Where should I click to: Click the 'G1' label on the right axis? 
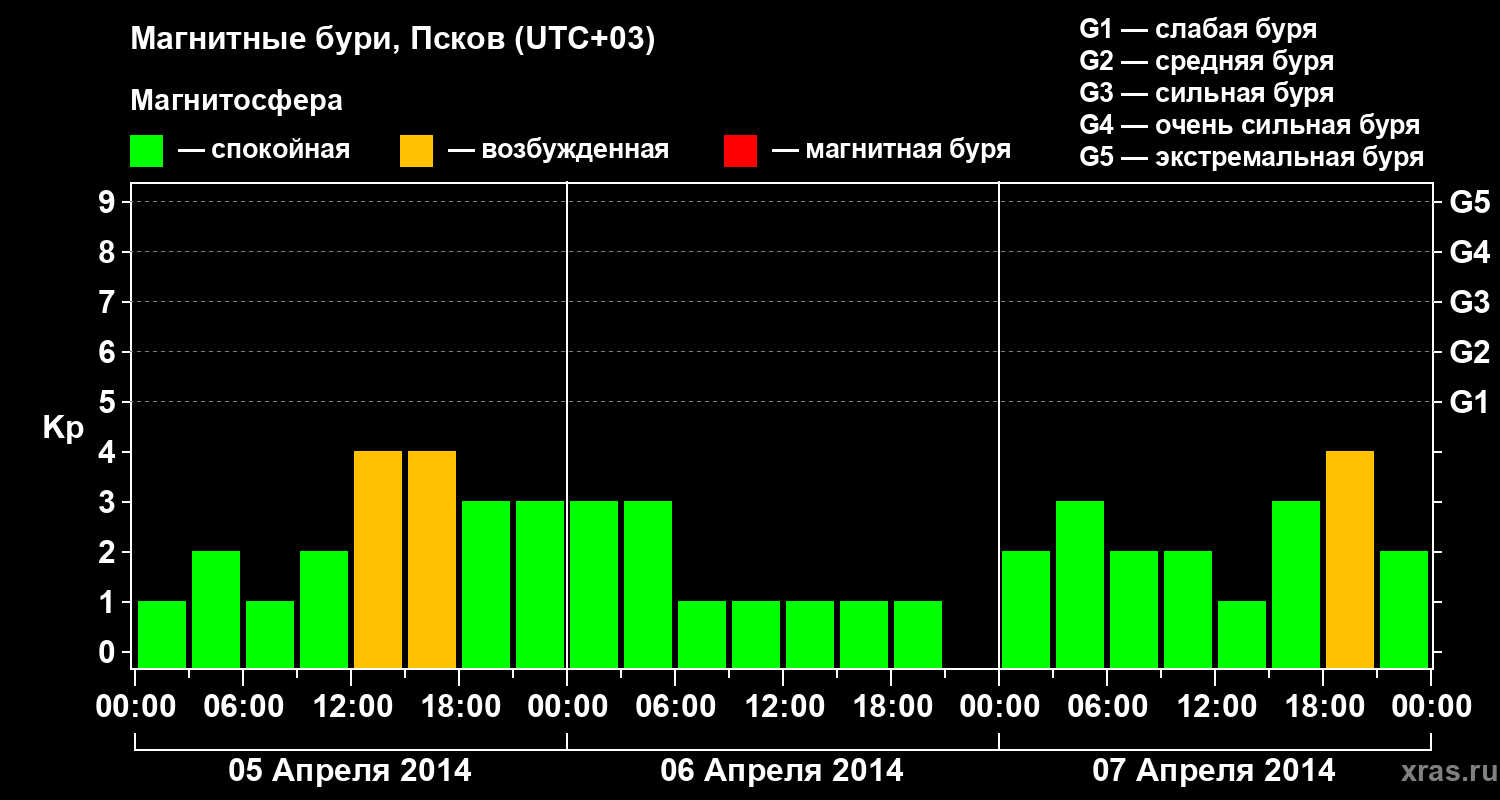(x=1469, y=402)
